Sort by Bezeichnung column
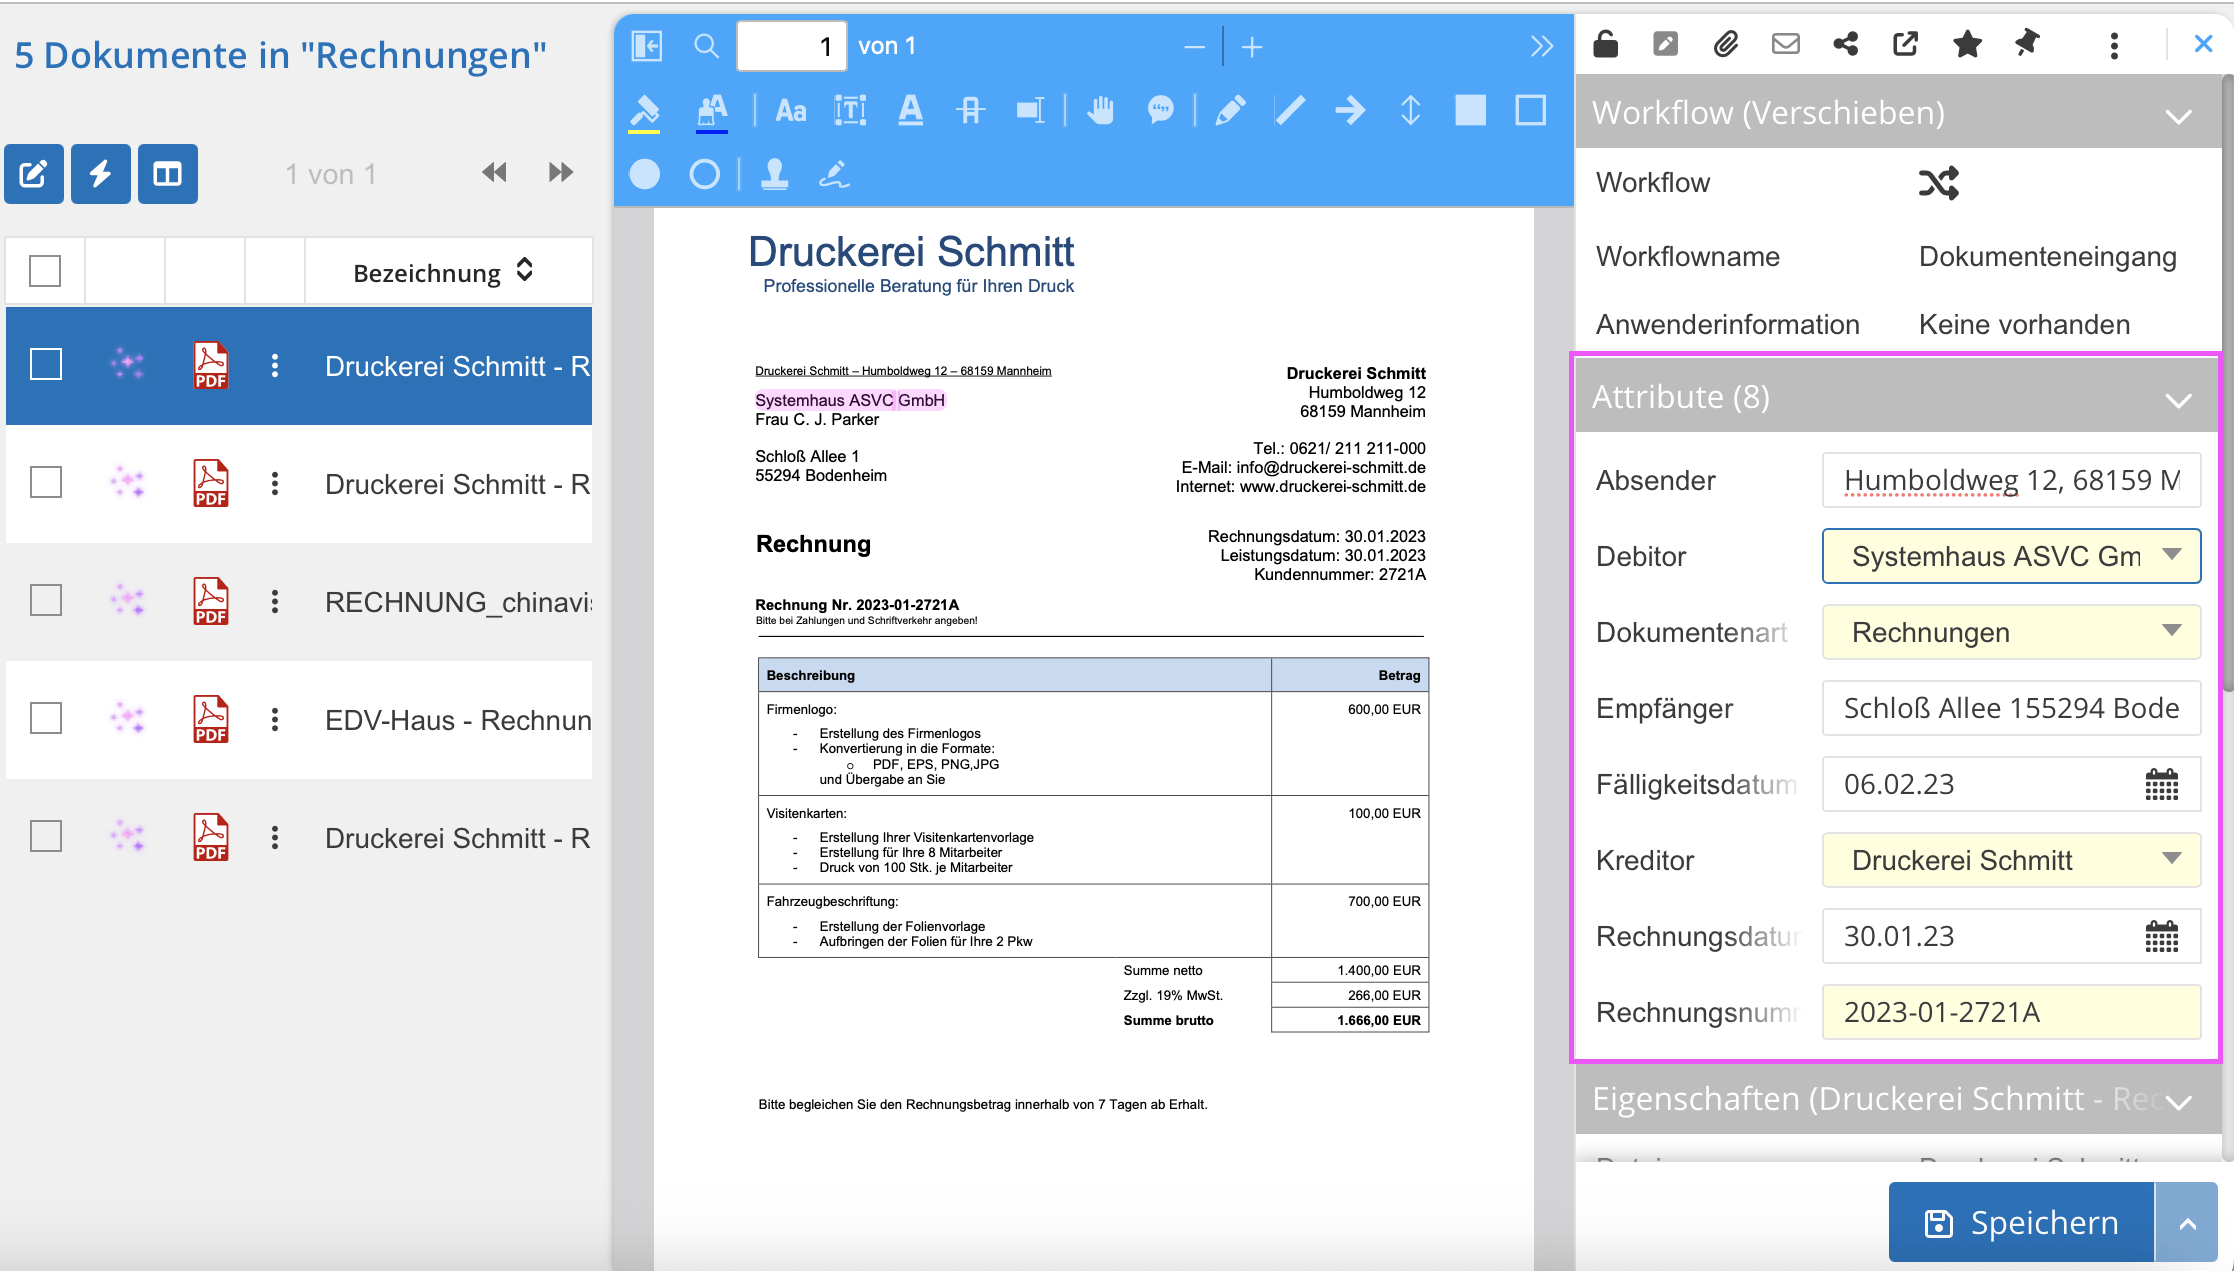The image size is (2234, 1271). (x=524, y=271)
